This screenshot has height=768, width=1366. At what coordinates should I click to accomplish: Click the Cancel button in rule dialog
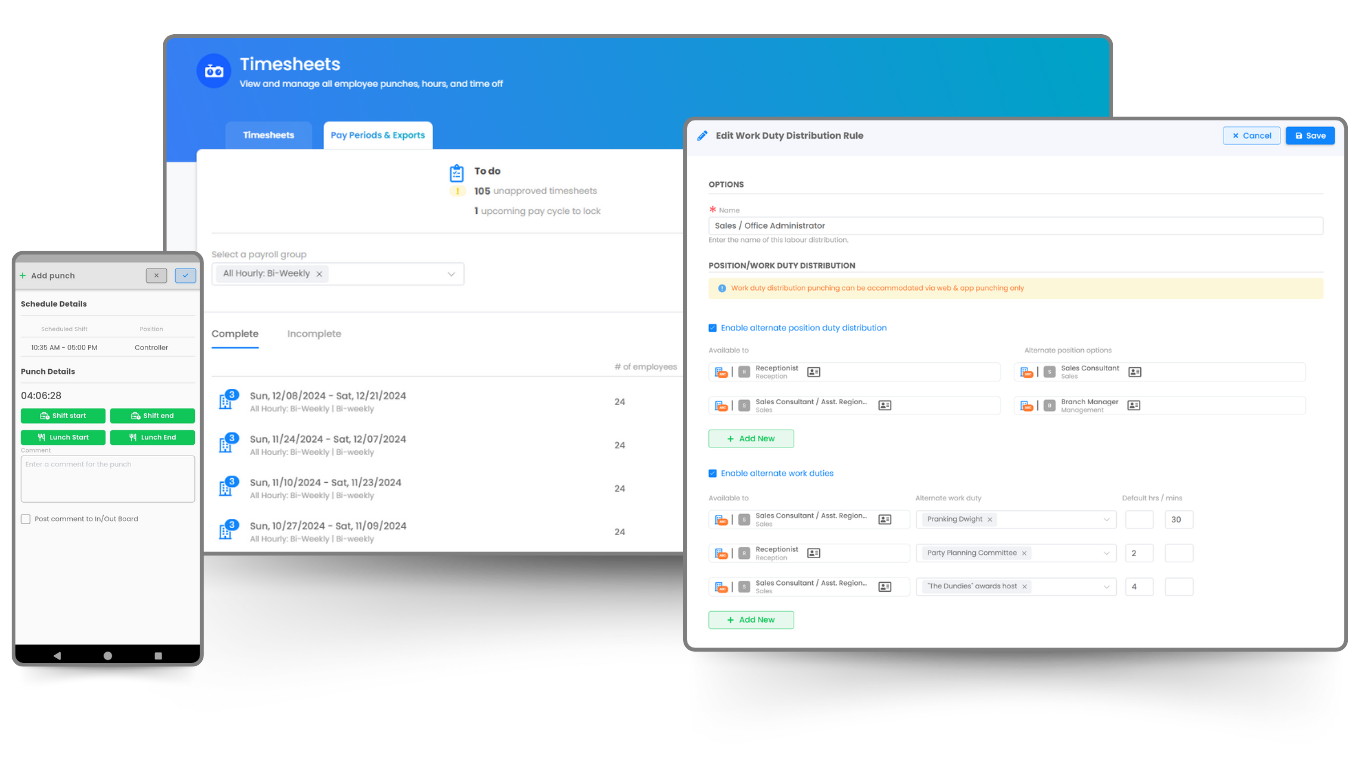[1252, 136]
